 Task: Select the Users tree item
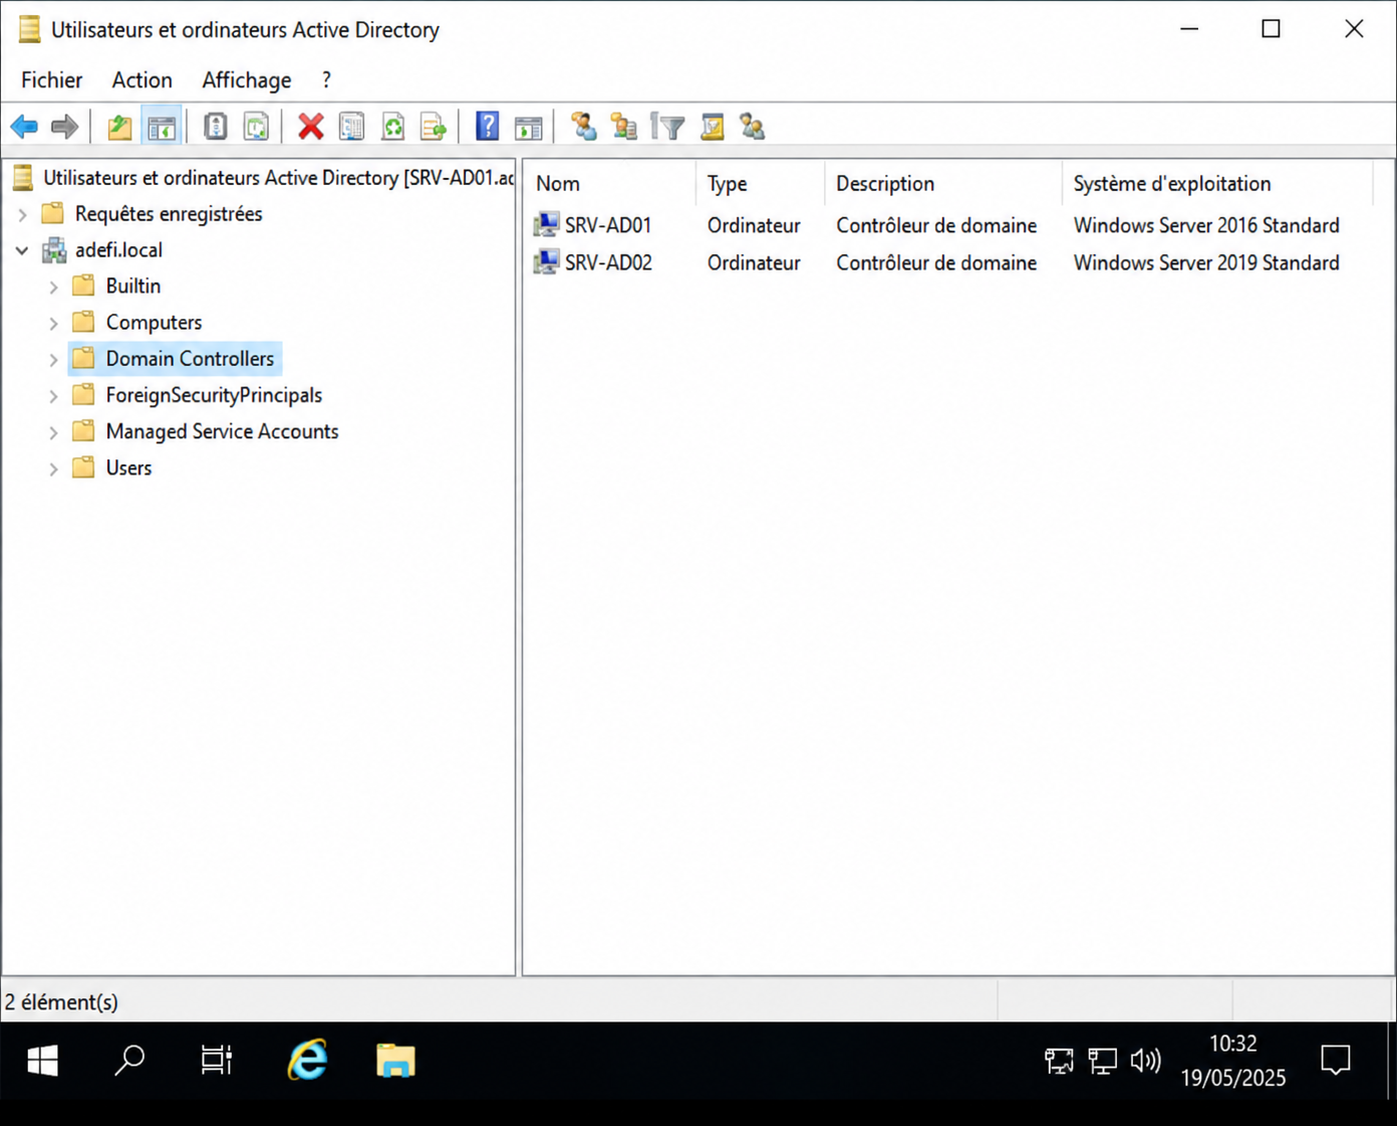click(x=129, y=468)
